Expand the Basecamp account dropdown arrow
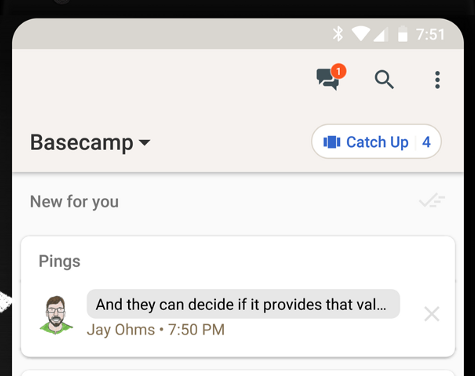Image resolution: width=475 pixels, height=376 pixels. [144, 143]
